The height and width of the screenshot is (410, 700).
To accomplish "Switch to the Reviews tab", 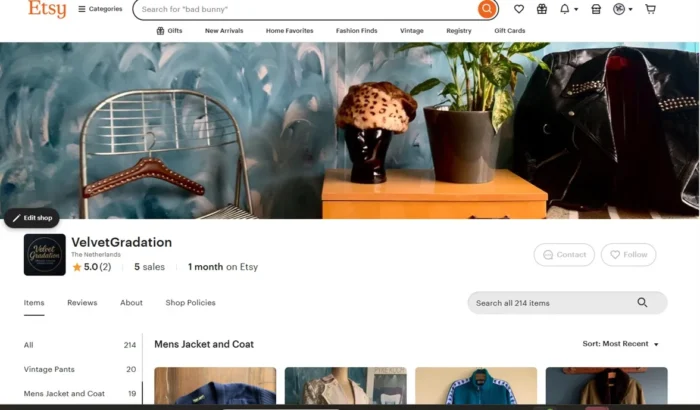I will point(82,303).
